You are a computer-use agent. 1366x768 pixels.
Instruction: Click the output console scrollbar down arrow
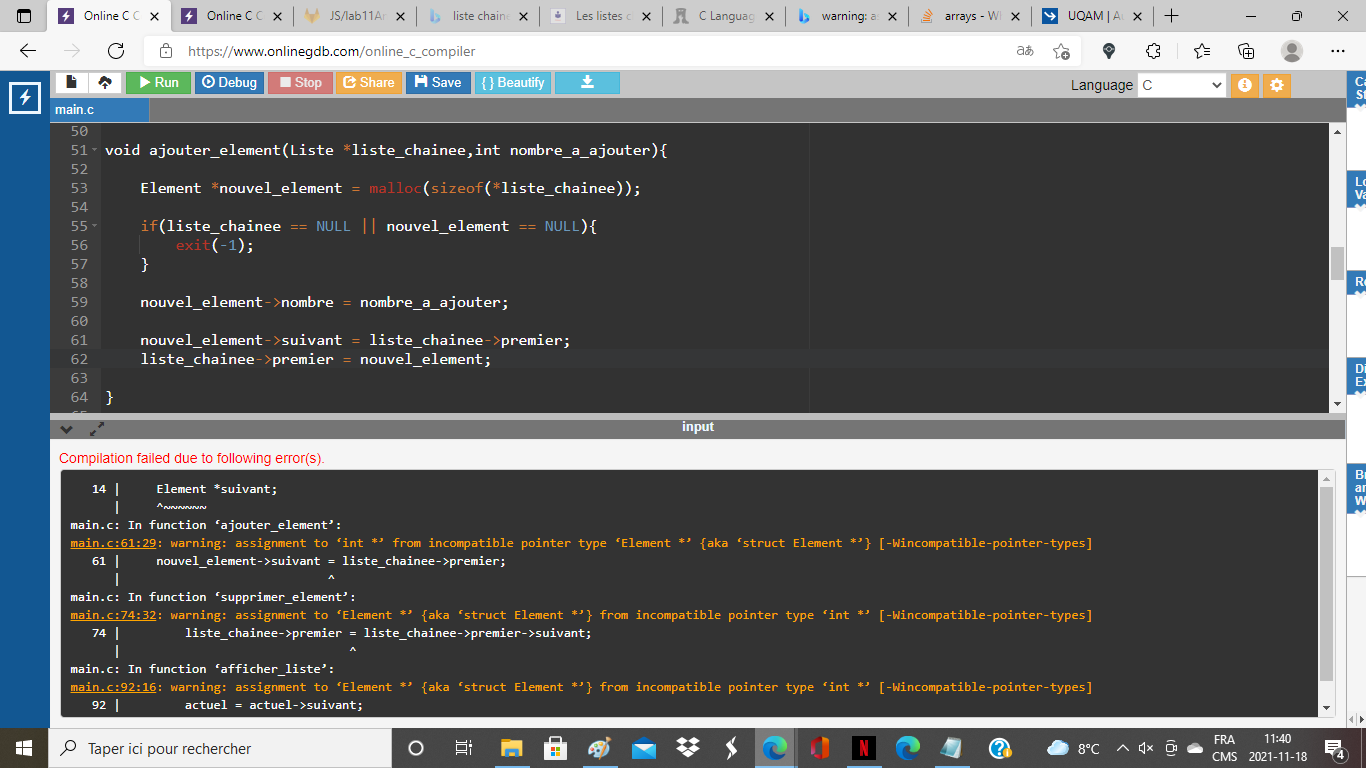1327,707
